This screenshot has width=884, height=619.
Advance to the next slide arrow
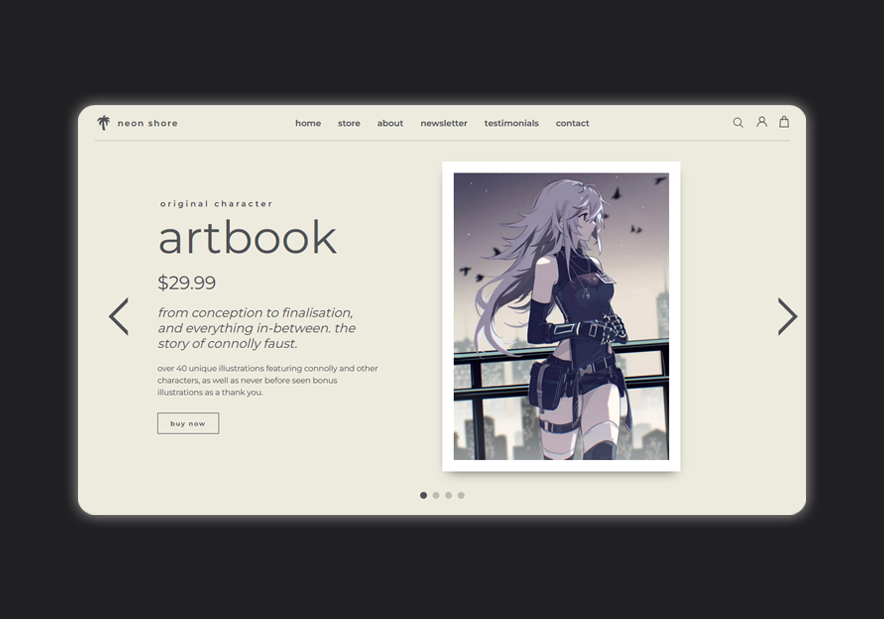pyautogui.click(x=787, y=316)
